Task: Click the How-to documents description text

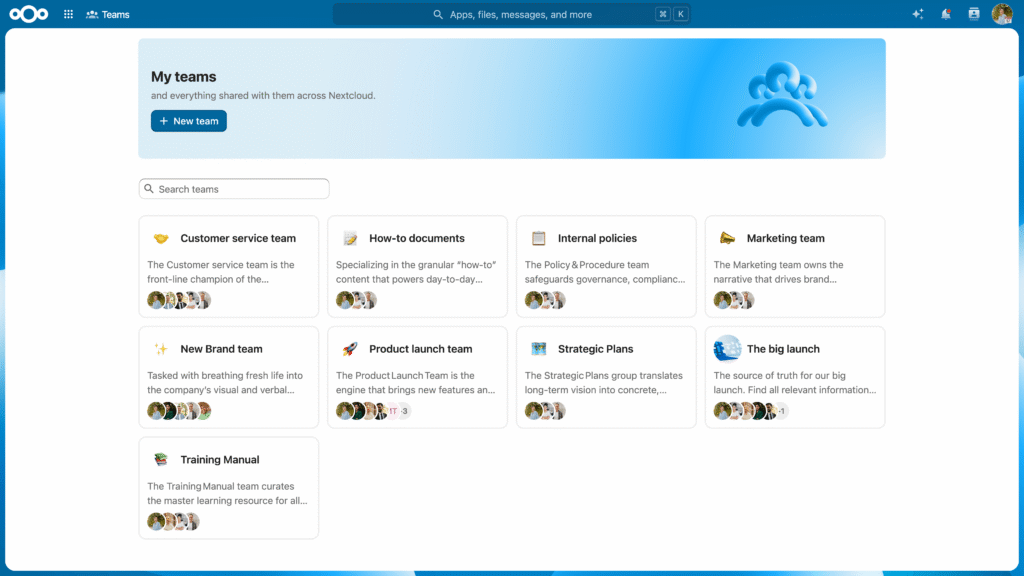Action: point(416,272)
